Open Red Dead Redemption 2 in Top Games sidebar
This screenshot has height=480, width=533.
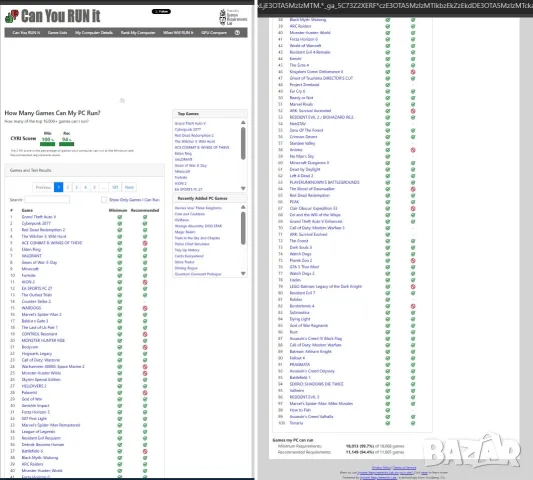point(194,135)
